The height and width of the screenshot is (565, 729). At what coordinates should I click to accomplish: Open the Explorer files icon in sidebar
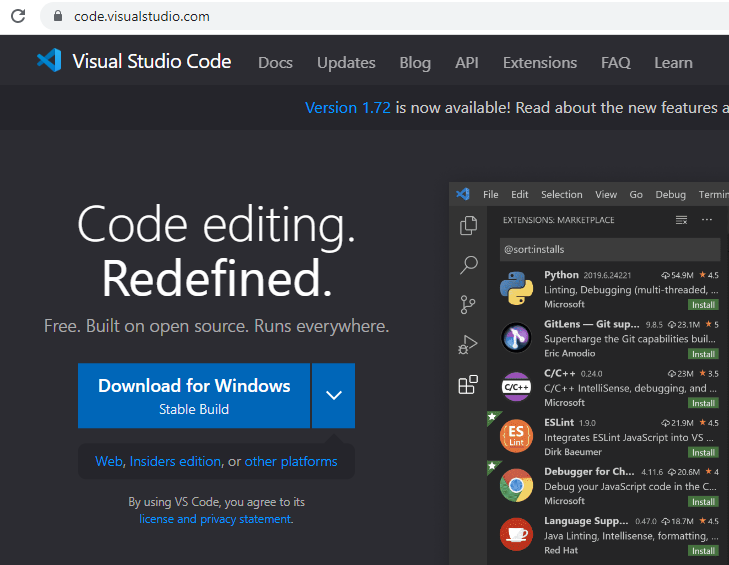(468, 226)
